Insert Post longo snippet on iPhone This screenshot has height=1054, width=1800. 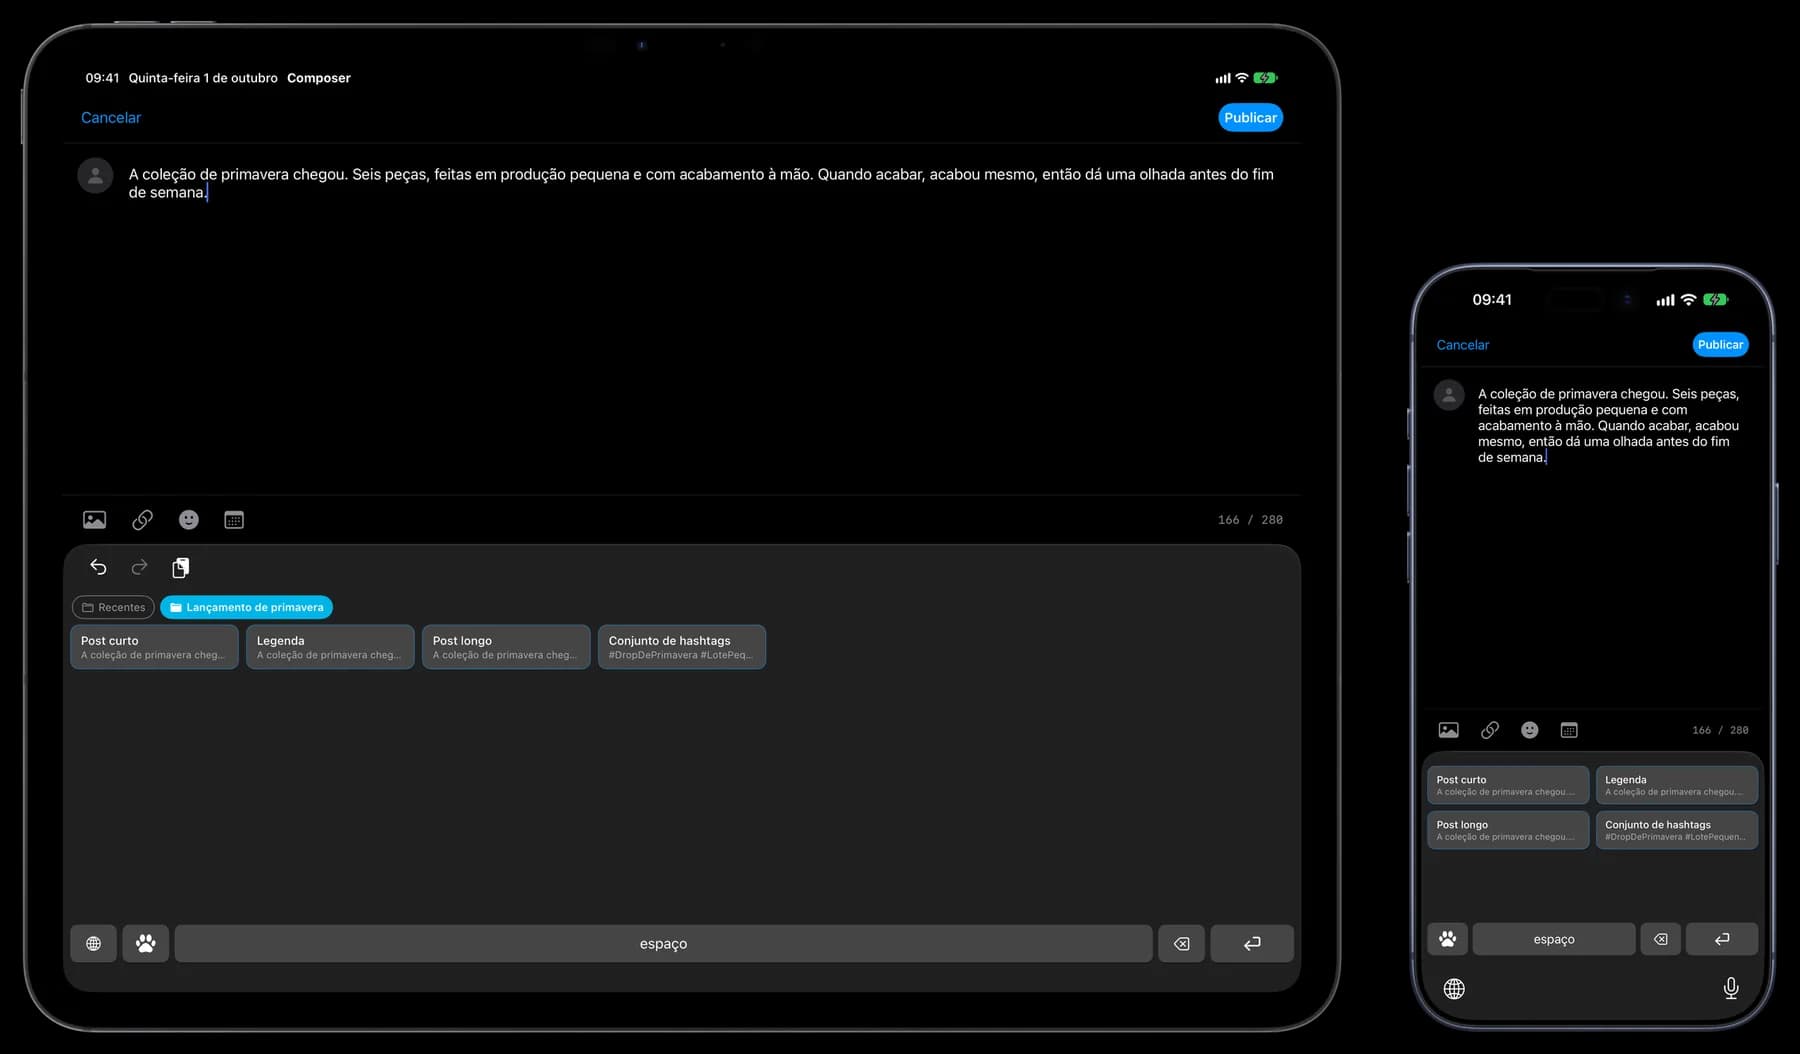1508,830
